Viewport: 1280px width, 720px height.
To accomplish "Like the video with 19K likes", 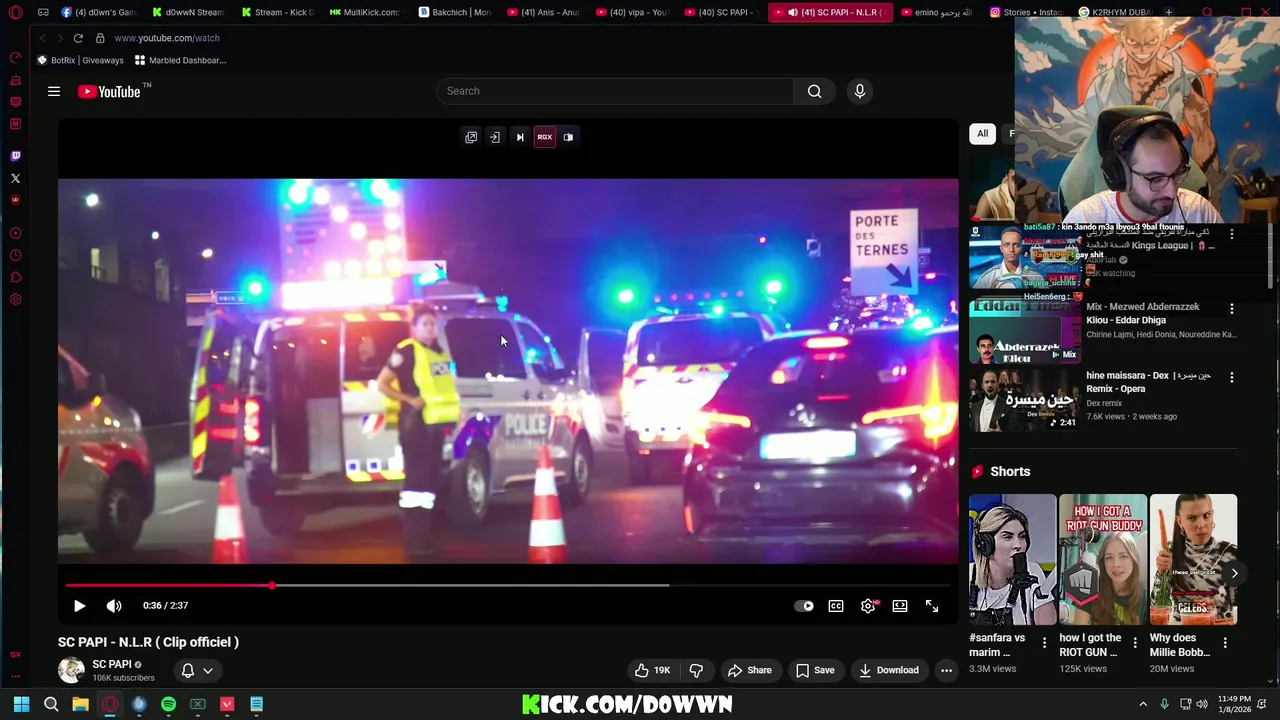I will click(x=652, y=670).
